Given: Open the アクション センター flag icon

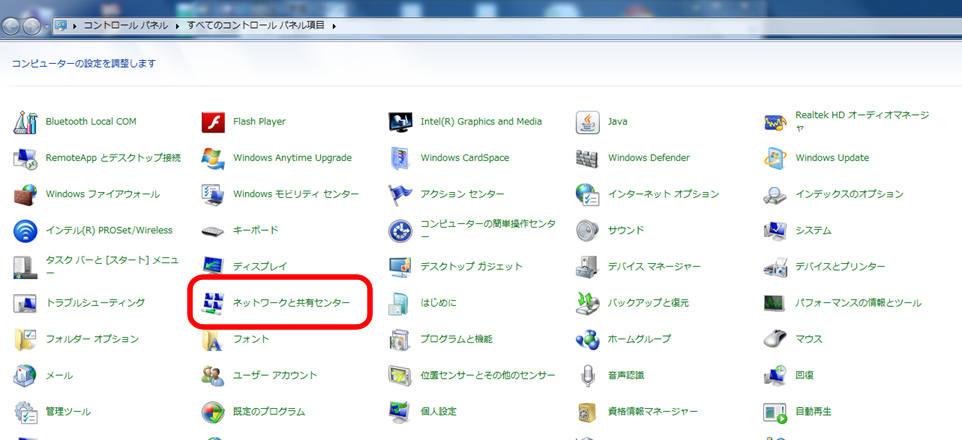Looking at the screenshot, I should (x=401, y=195).
